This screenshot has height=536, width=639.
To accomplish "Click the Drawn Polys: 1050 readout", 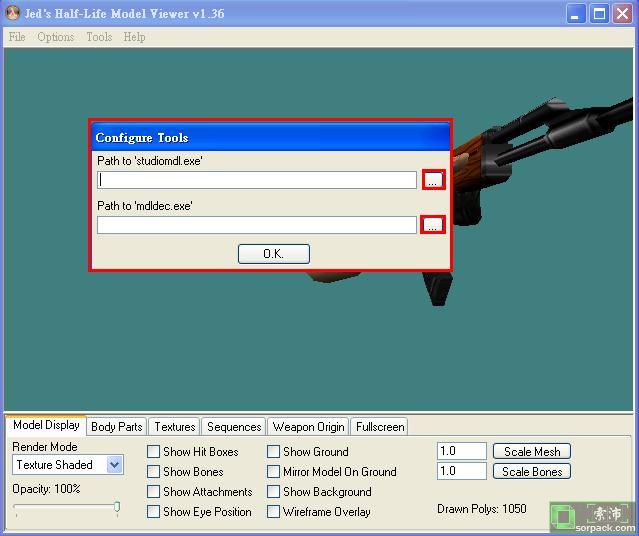I will point(482,509).
